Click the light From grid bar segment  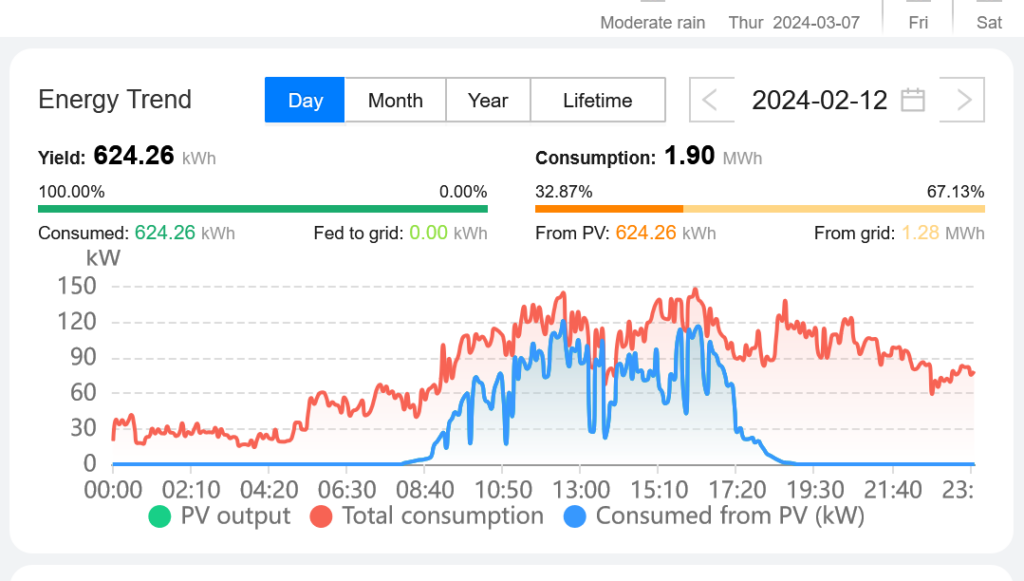pyautogui.click(x=834, y=209)
